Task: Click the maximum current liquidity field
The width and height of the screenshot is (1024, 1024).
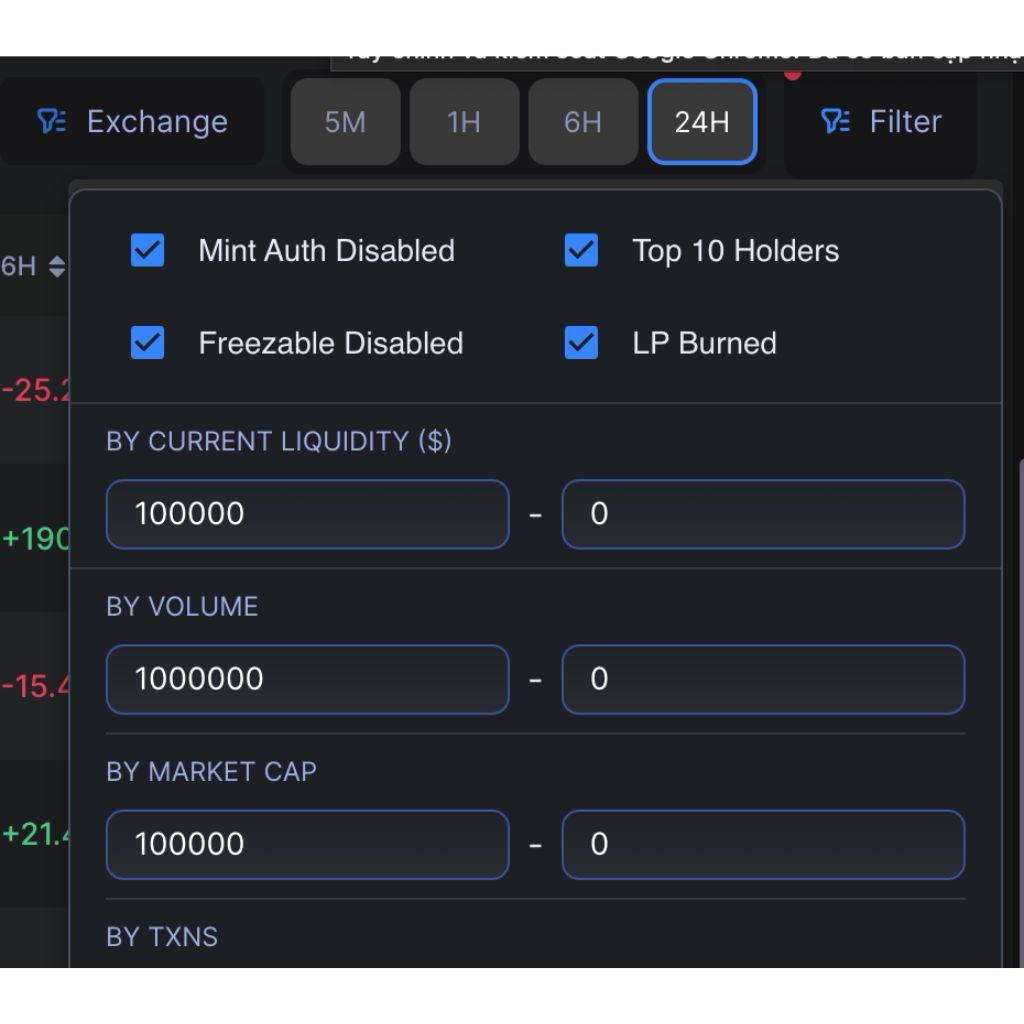Action: tap(763, 514)
